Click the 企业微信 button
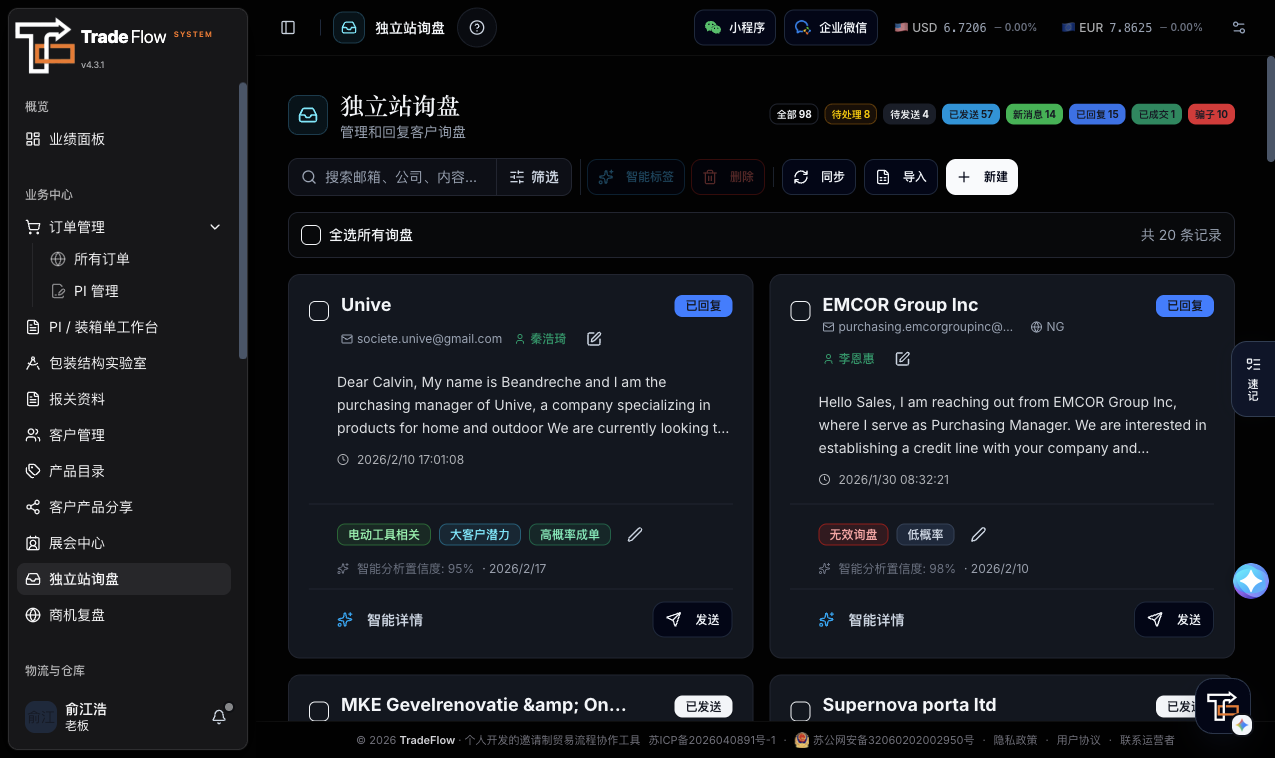 tap(831, 28)
